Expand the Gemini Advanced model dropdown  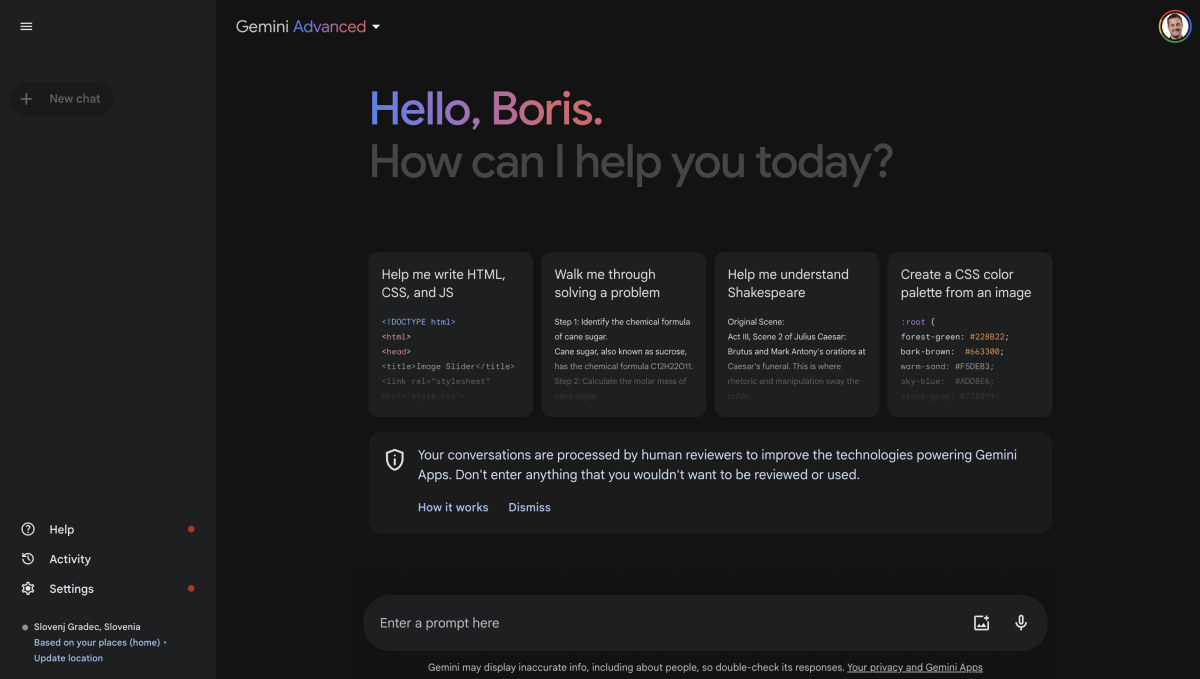pyautogui.click(x=308, y=27)
